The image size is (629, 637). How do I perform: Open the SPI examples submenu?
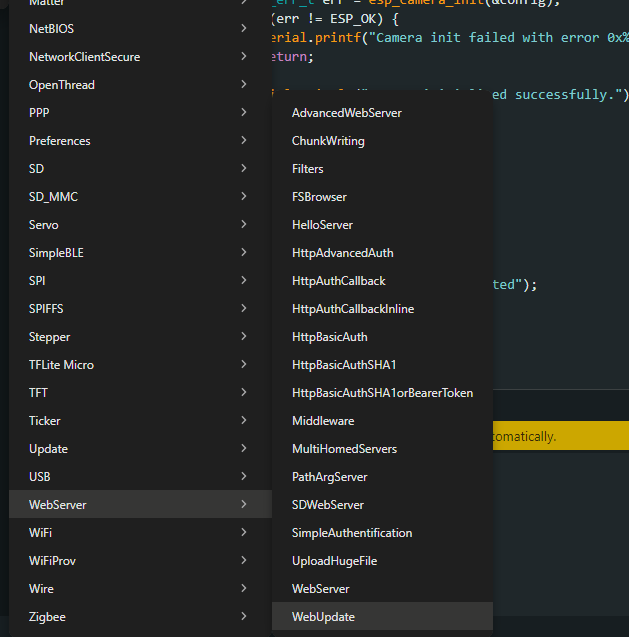pos(140,281)
